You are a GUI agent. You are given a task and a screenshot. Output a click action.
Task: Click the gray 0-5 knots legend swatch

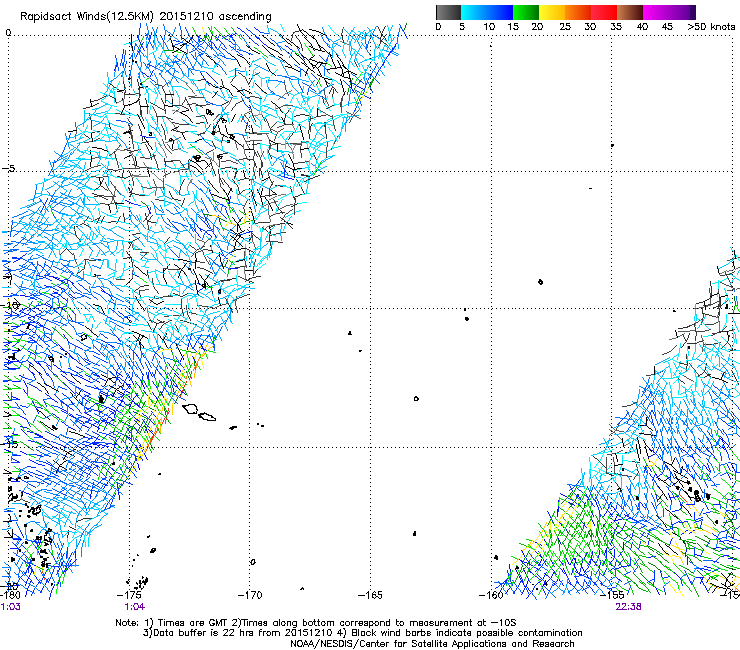point(448,12)
